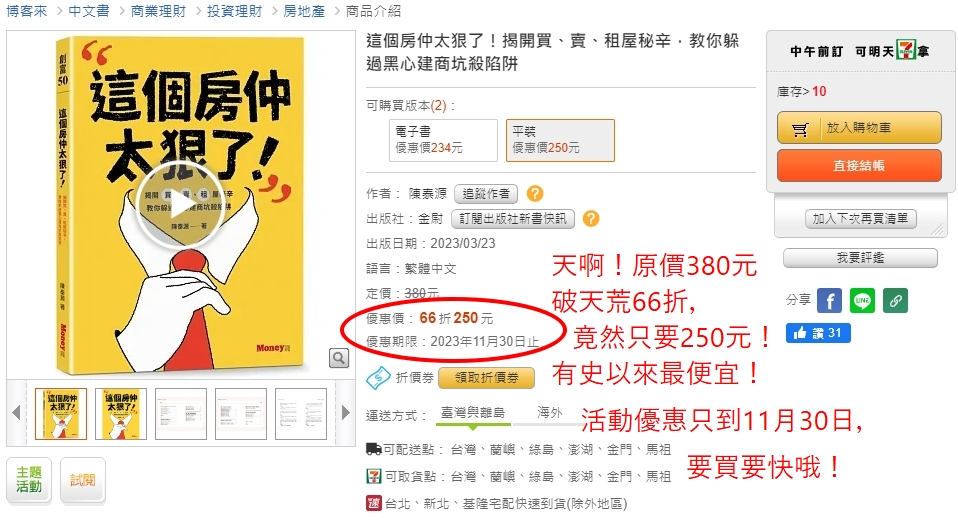
Task: Open 房地產 breadcrumb link
Action: click(304, 11)
